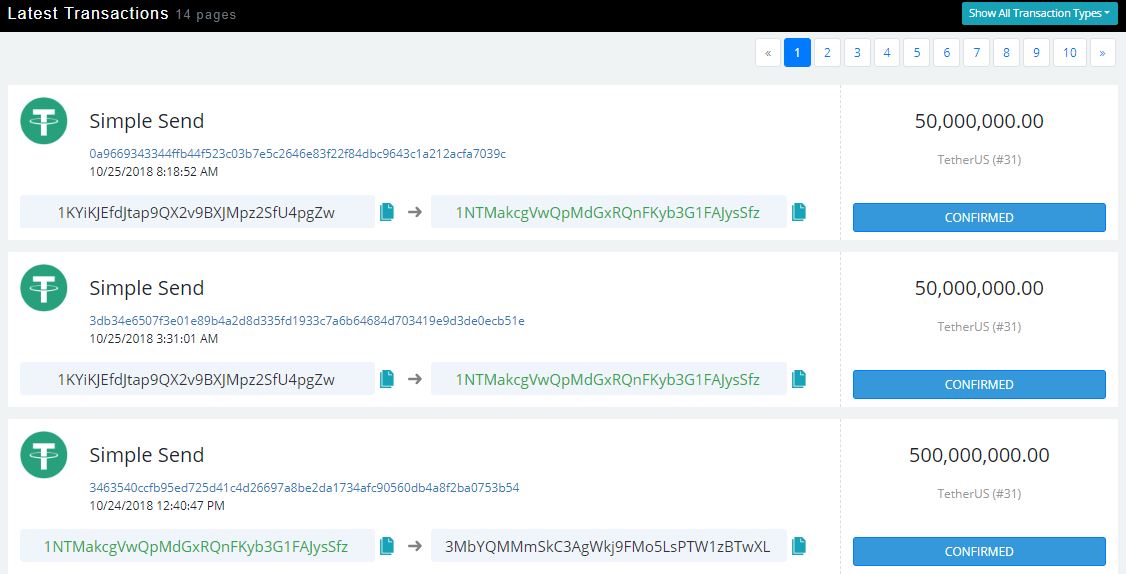Click Tether logo of first transaction
1126x574 pixels.
point(44,121)
